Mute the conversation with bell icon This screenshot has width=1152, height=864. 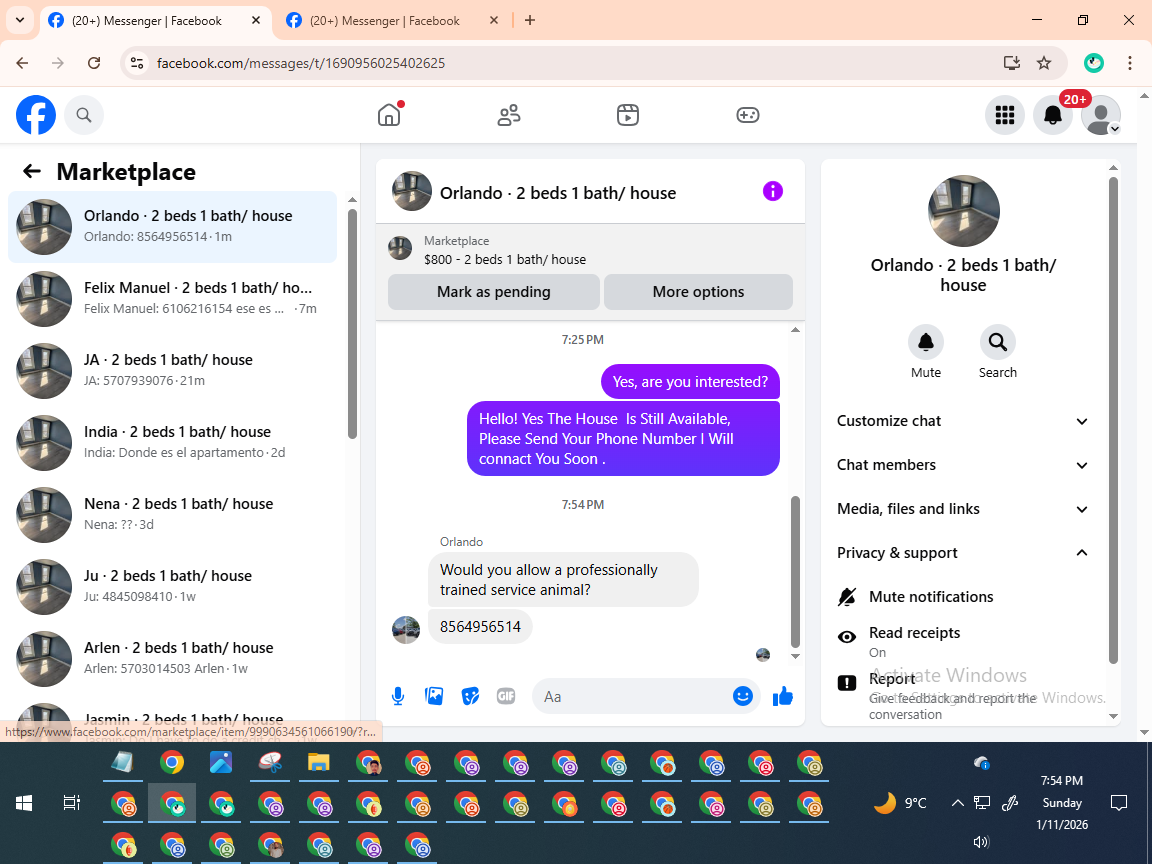(x=926, y=342)
